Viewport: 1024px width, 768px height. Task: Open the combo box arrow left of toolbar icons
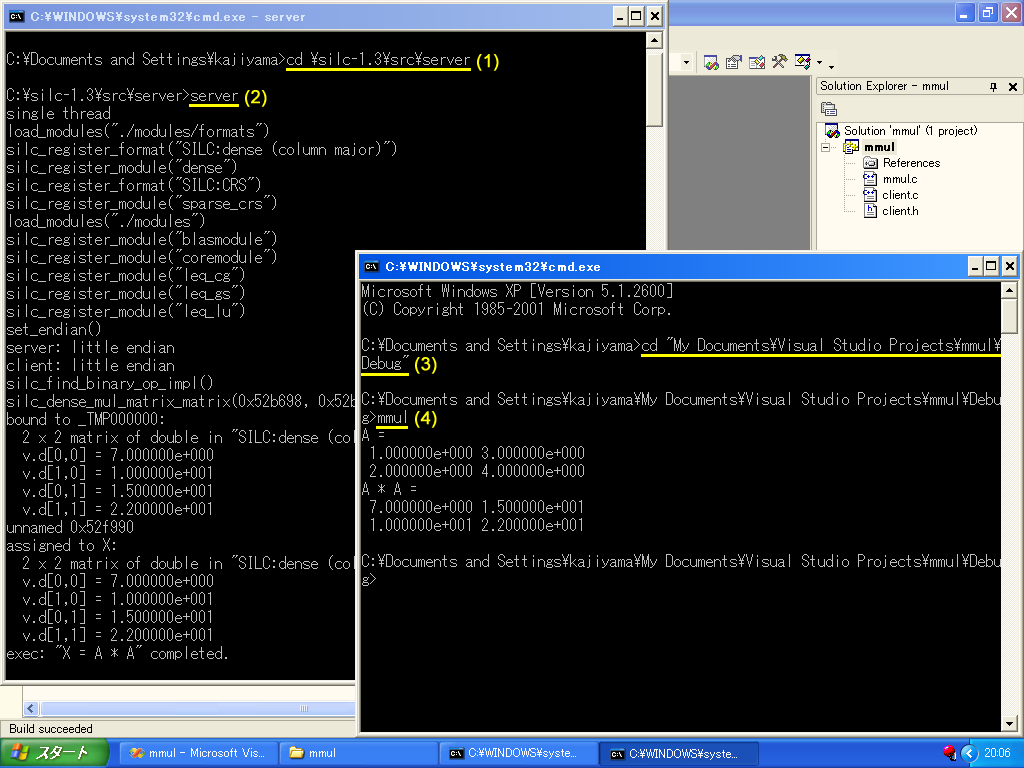point(686,63)
